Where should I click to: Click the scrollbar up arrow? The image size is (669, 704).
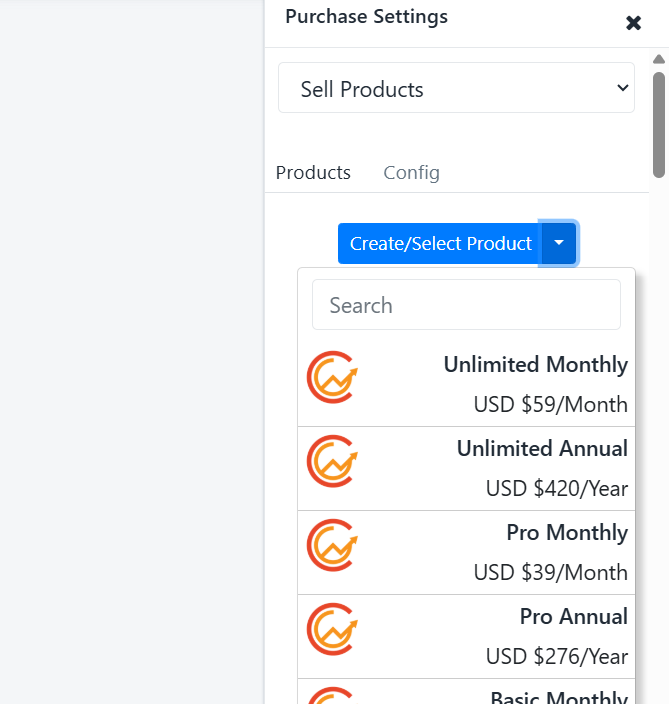(659, 59)
